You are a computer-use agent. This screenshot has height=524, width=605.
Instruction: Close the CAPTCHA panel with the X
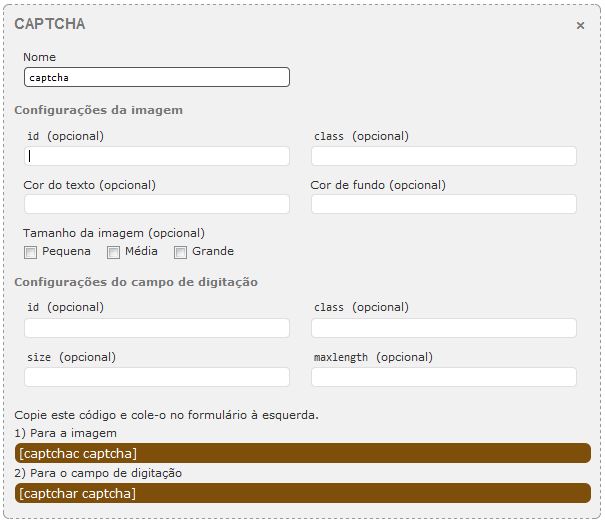[580, 25]
